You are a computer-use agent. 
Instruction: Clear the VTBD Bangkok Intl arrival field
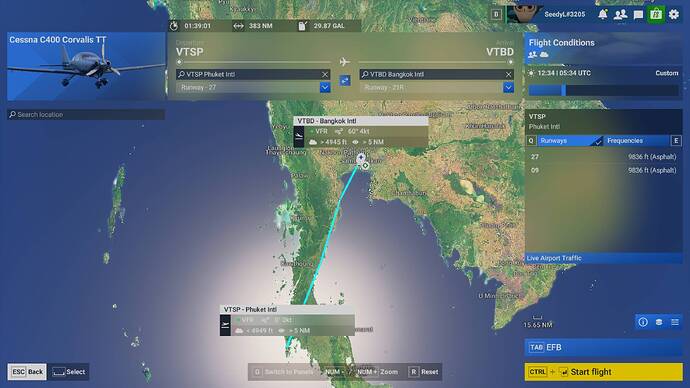(508, 74)
